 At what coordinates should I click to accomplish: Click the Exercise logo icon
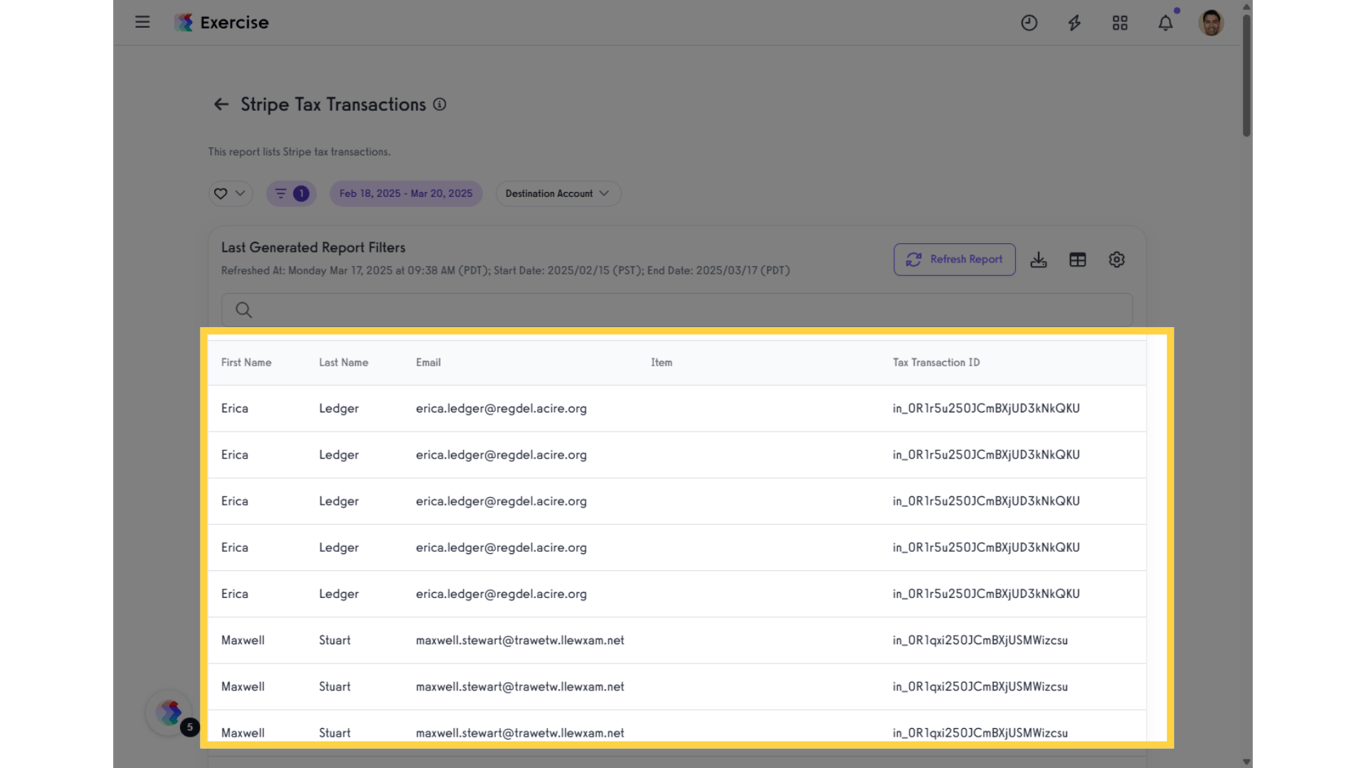coord(184,22)
